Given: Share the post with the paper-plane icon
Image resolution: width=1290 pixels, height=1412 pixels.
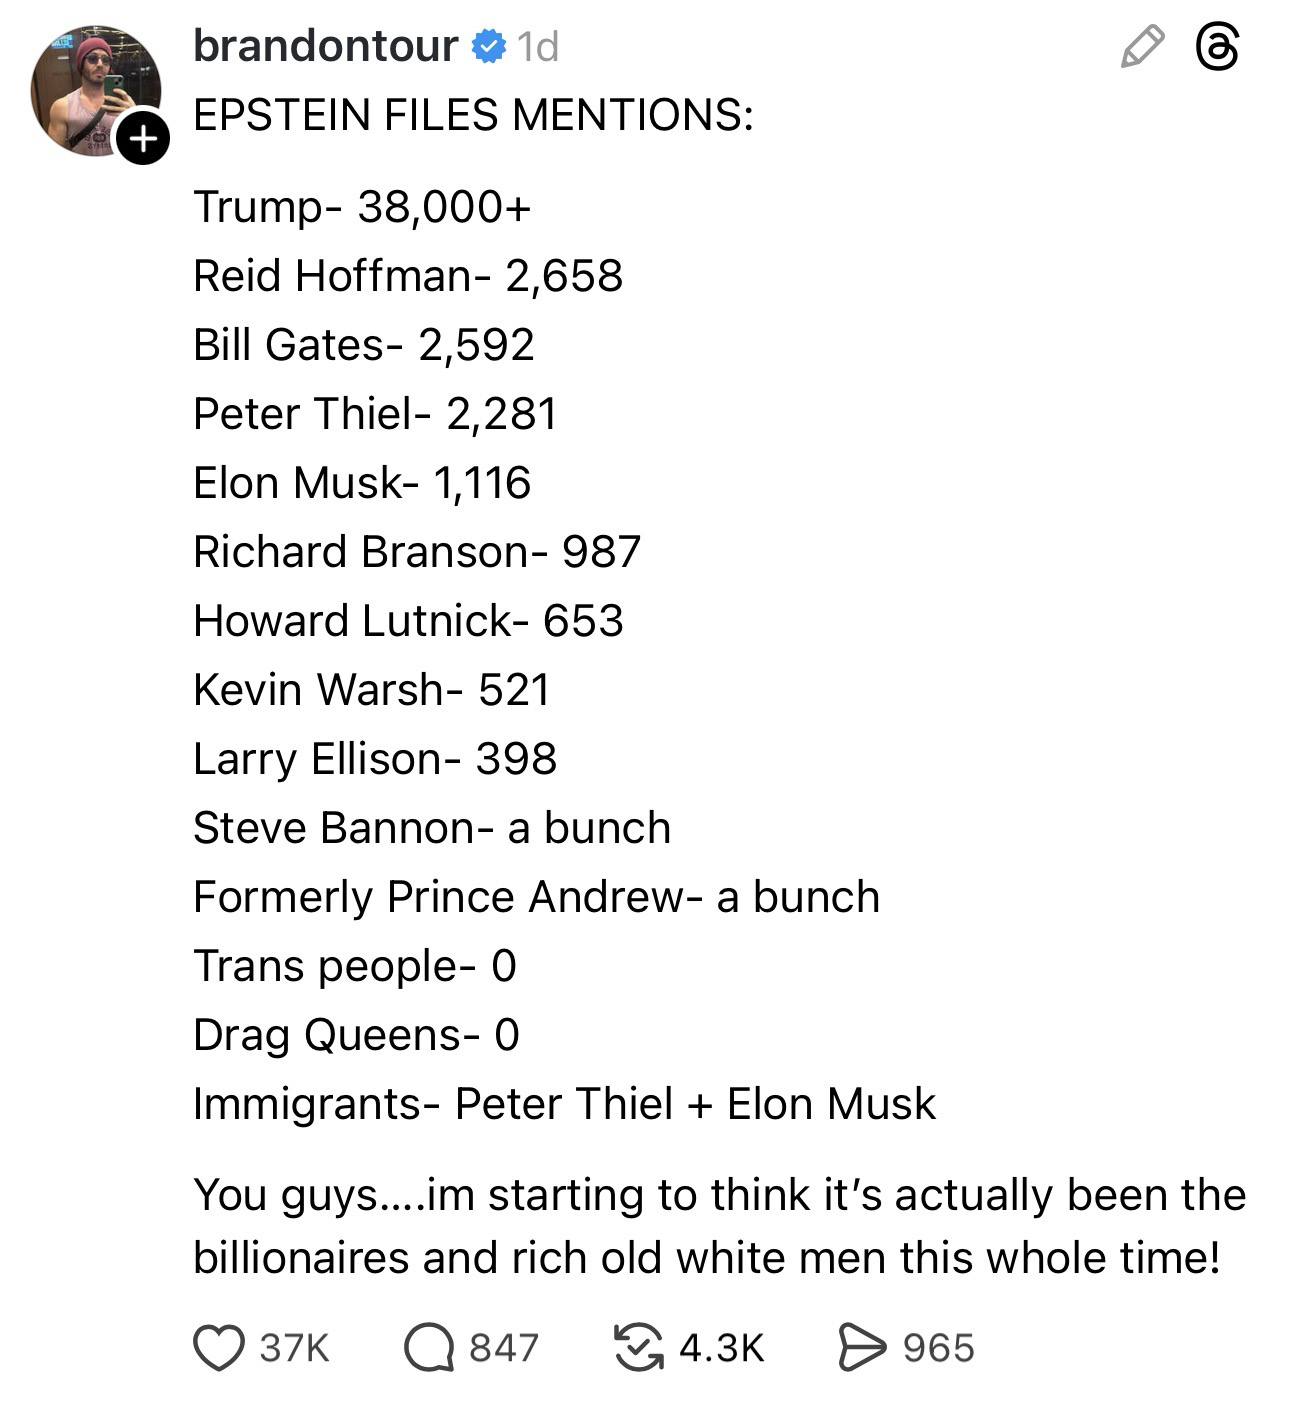Looking at the screenshot, I should coord(860,1347).
